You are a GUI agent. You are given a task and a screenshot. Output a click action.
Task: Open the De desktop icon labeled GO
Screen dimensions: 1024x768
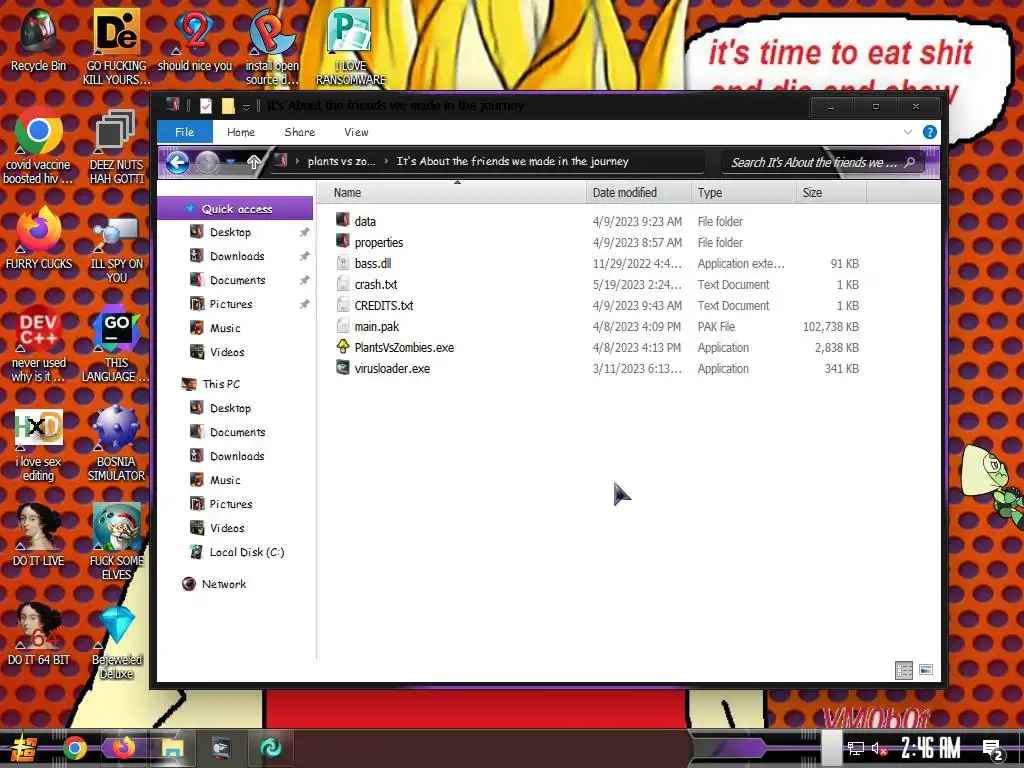pos(116,46)
